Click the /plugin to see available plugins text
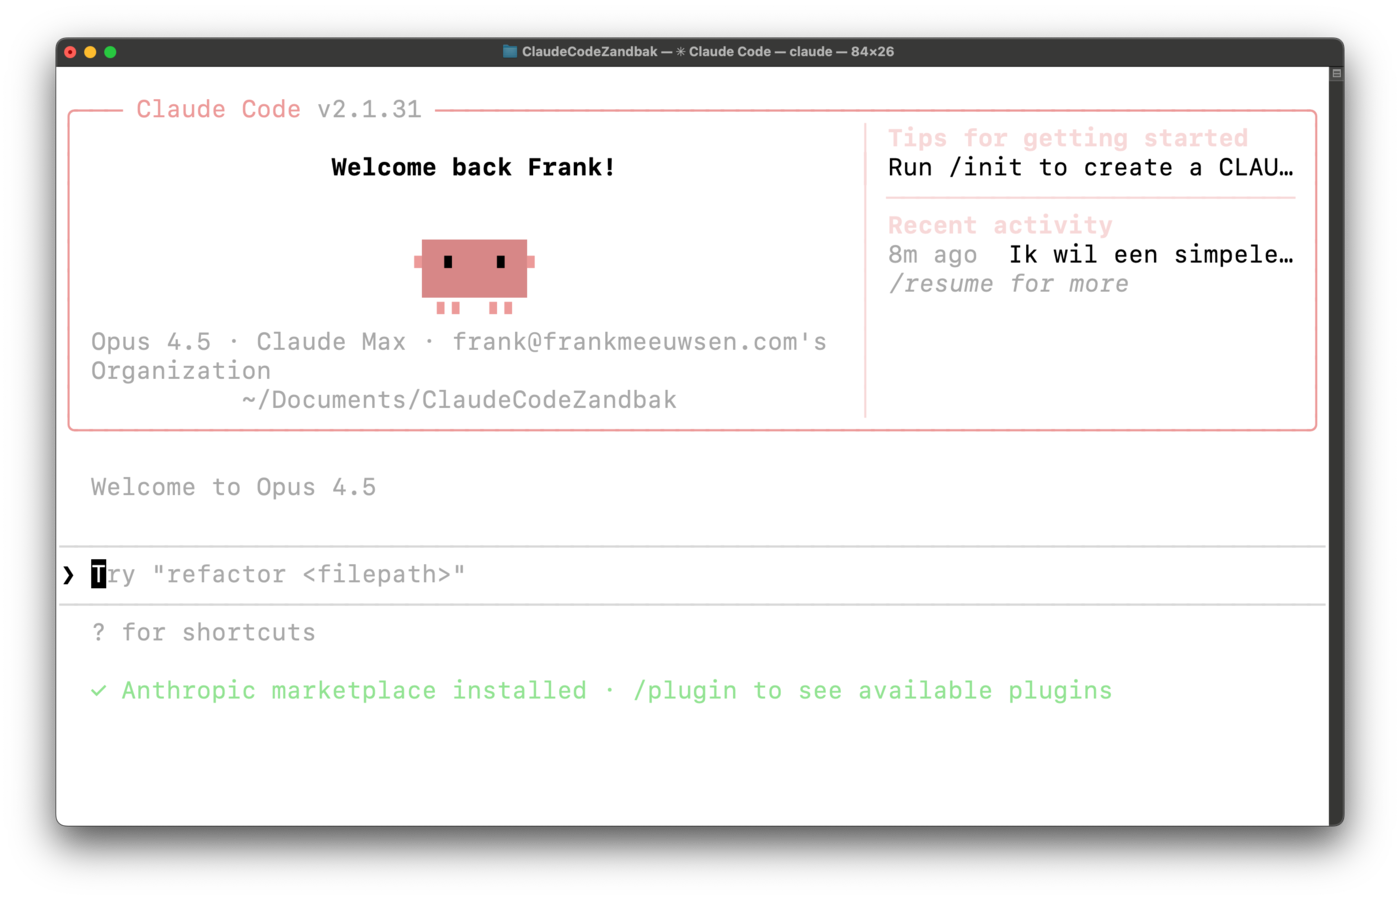The width and height of the screenshot is (1400, 900). click(872, 691)
